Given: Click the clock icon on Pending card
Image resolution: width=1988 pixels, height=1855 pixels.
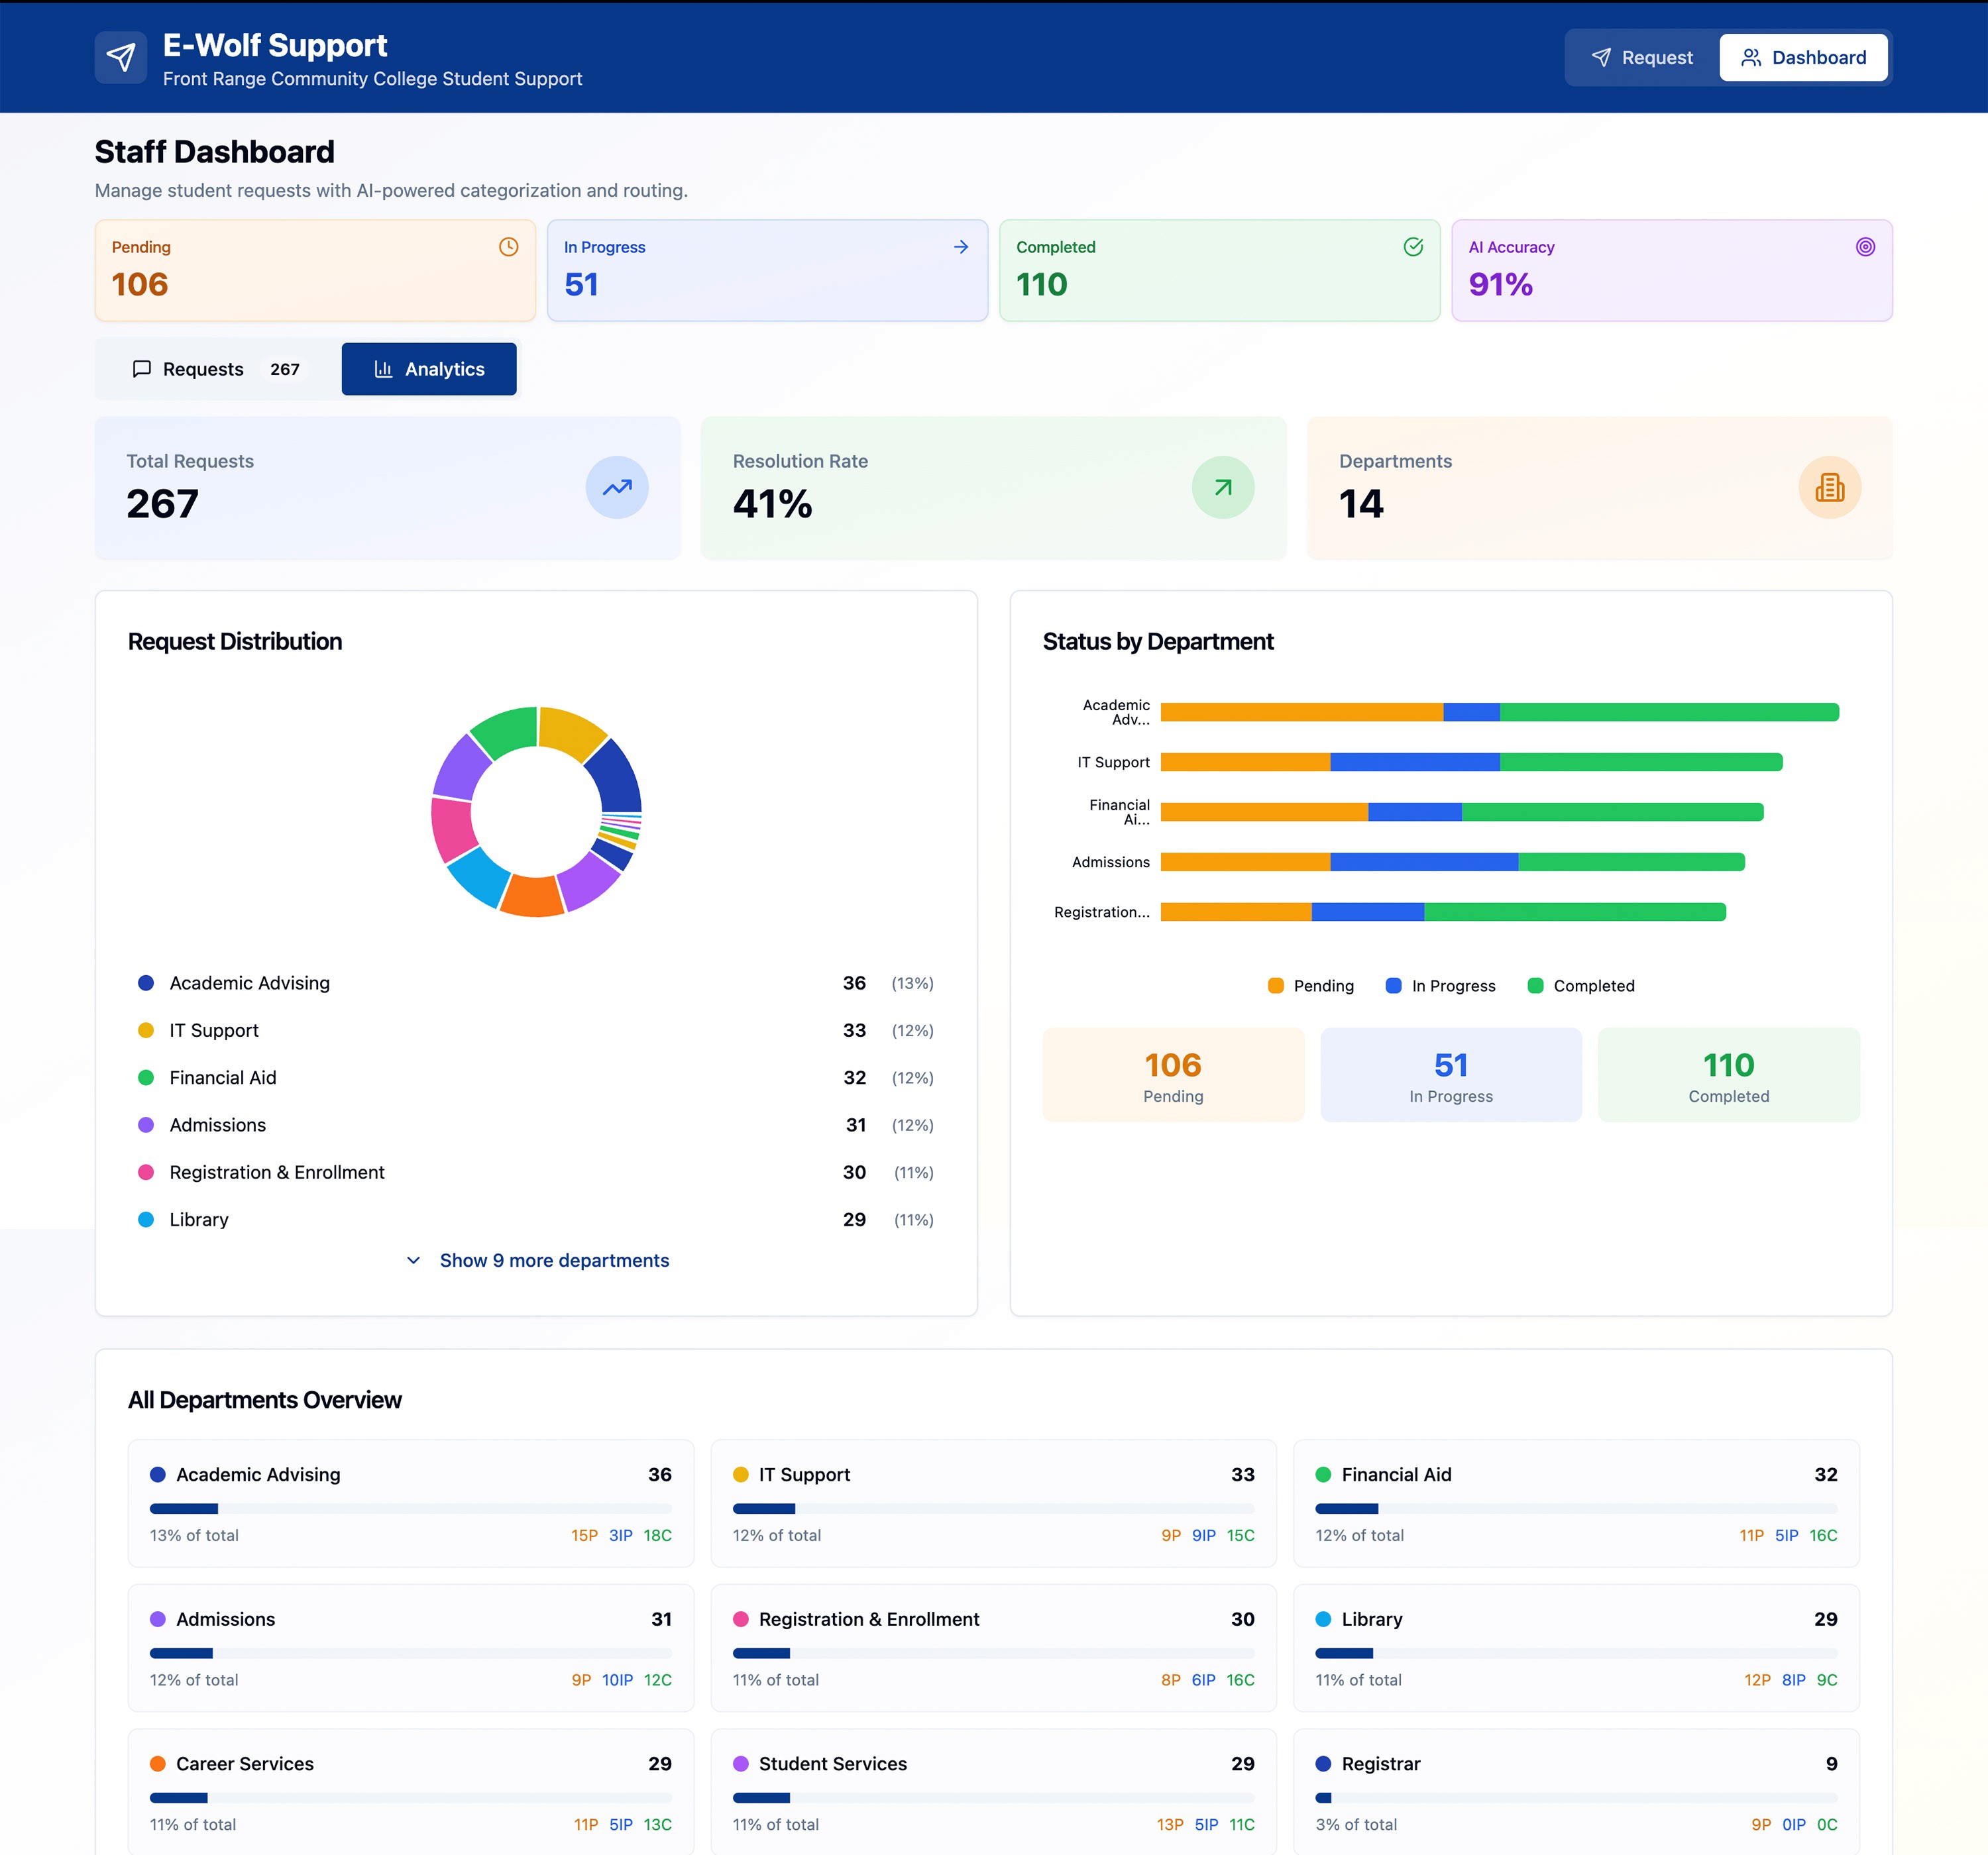Looking at the screenshot, I should (x=508, y=247).
